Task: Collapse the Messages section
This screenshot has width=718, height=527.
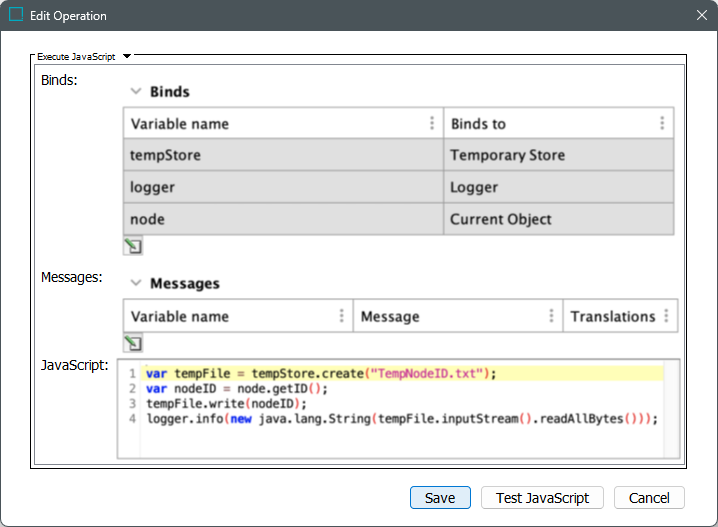Action: click(136, 283)
